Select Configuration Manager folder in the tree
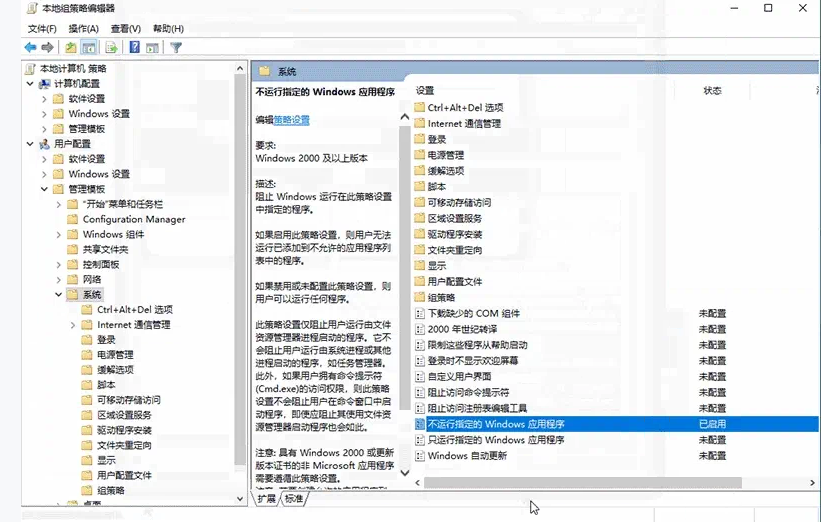Screen dimensions: 821x524 (x=133, y=219)
